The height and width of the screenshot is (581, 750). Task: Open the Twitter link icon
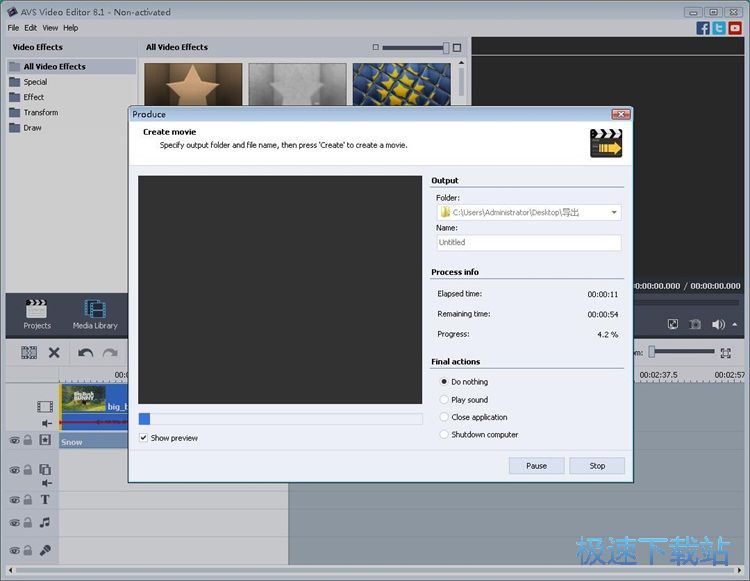(719, 28)
